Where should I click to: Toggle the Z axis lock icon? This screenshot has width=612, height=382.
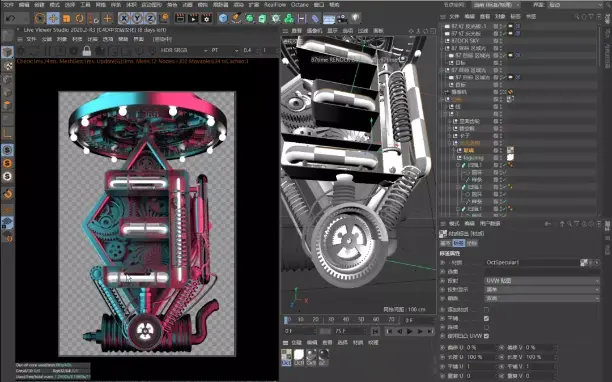click(151, 18)
